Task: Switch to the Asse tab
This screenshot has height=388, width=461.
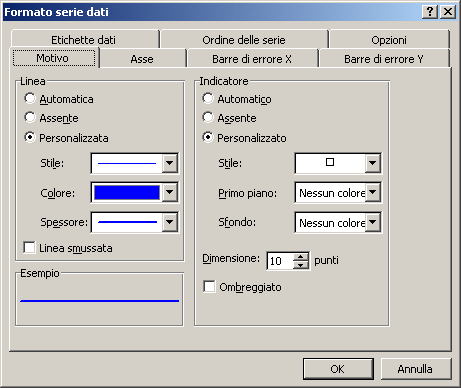Action: click(x=142, y=59)
